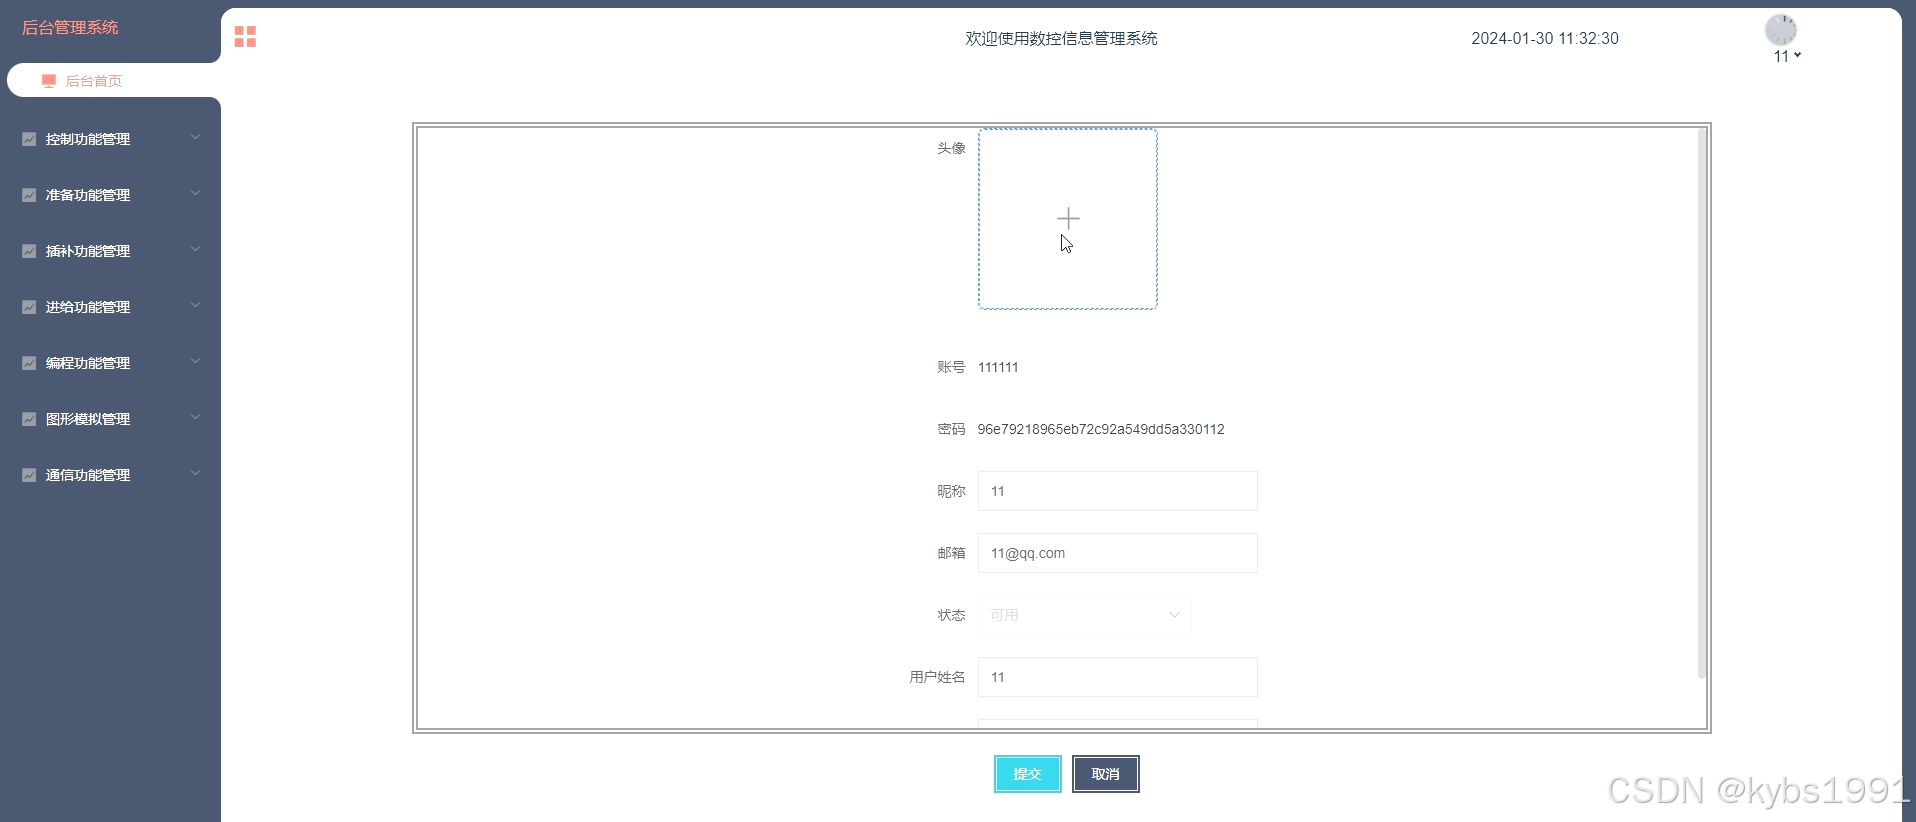Open 准备功能管理 menu label
The image size is (1916, 822).
click(x=88, y=195)
